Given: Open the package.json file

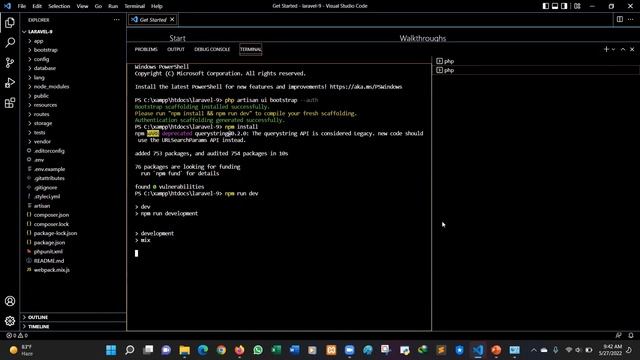Looking at the screenshot, I should click(x=49, y=242).
